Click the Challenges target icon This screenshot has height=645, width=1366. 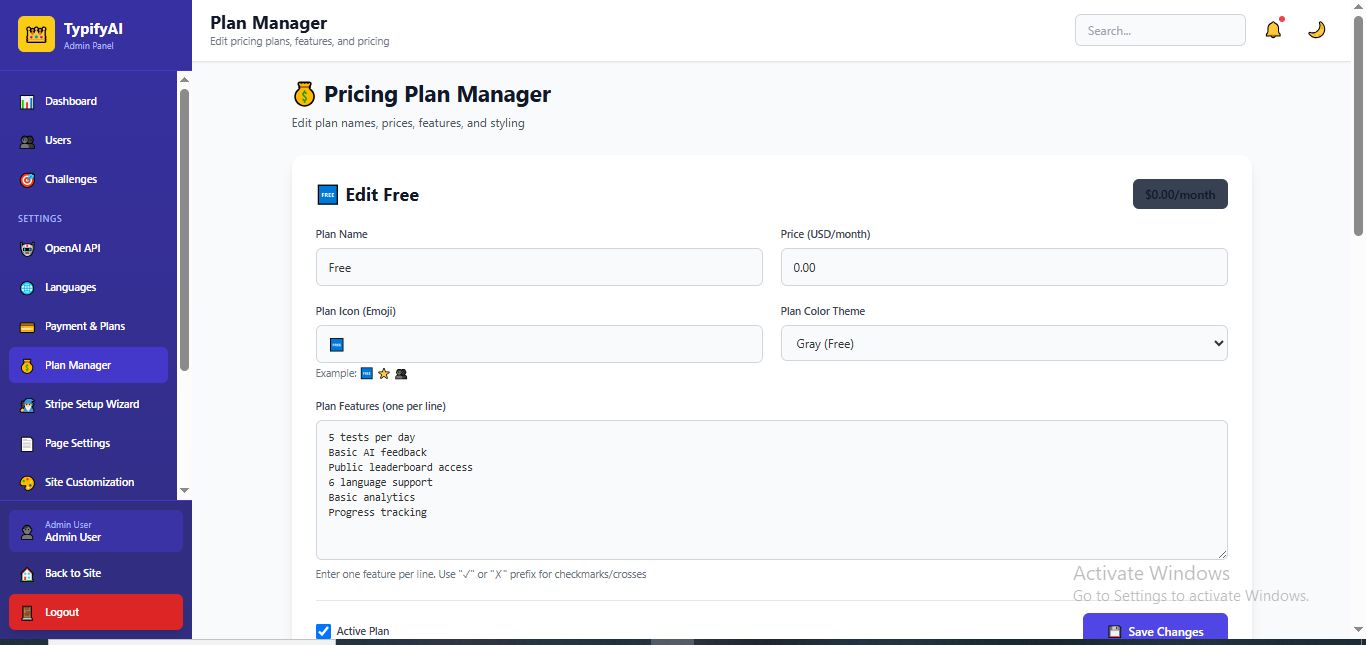[x=27, y=180]
